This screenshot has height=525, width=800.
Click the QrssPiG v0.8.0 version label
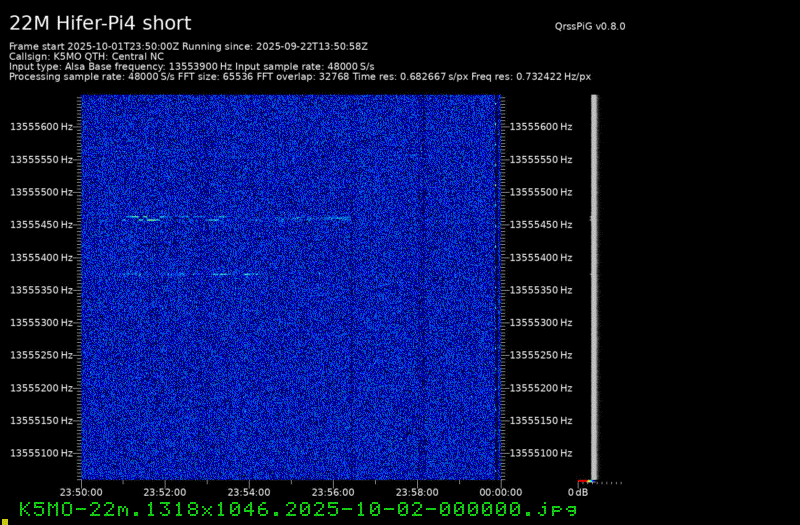597,27
